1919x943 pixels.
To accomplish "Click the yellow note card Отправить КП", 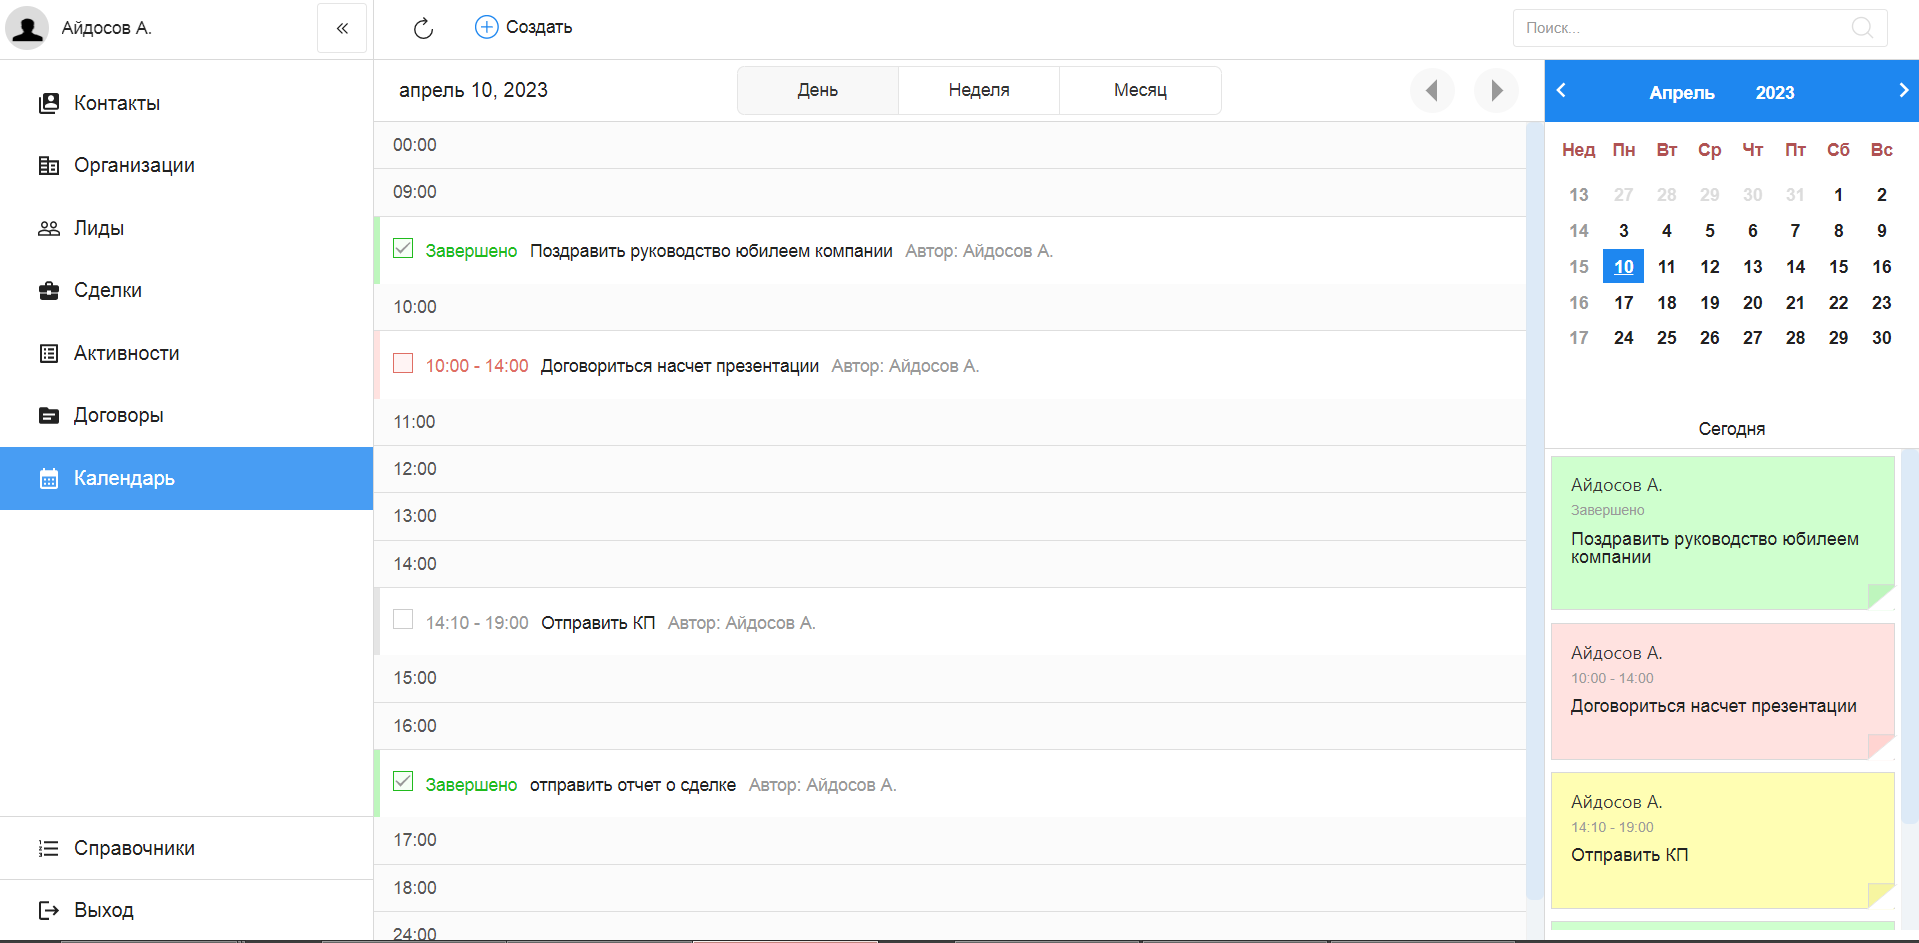I will [x=1722, y=840].
